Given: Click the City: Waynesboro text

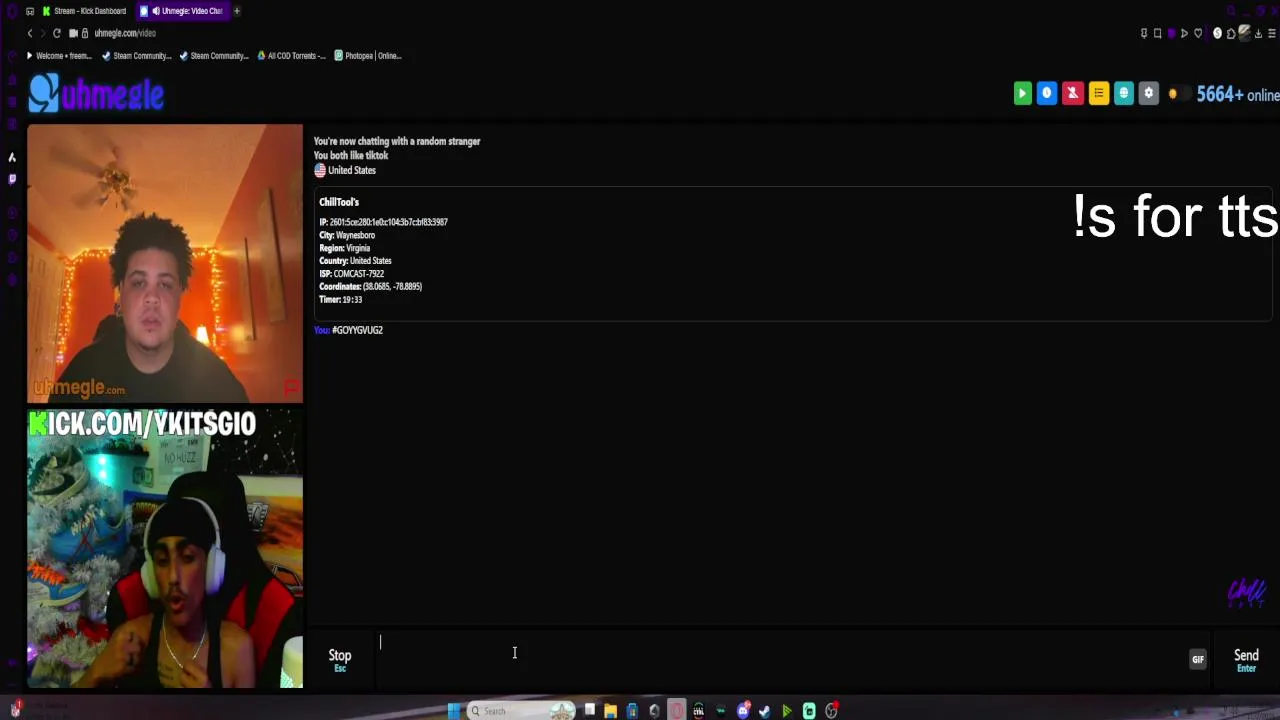Looking at the screenshot, I should click(x=347, y=235).
